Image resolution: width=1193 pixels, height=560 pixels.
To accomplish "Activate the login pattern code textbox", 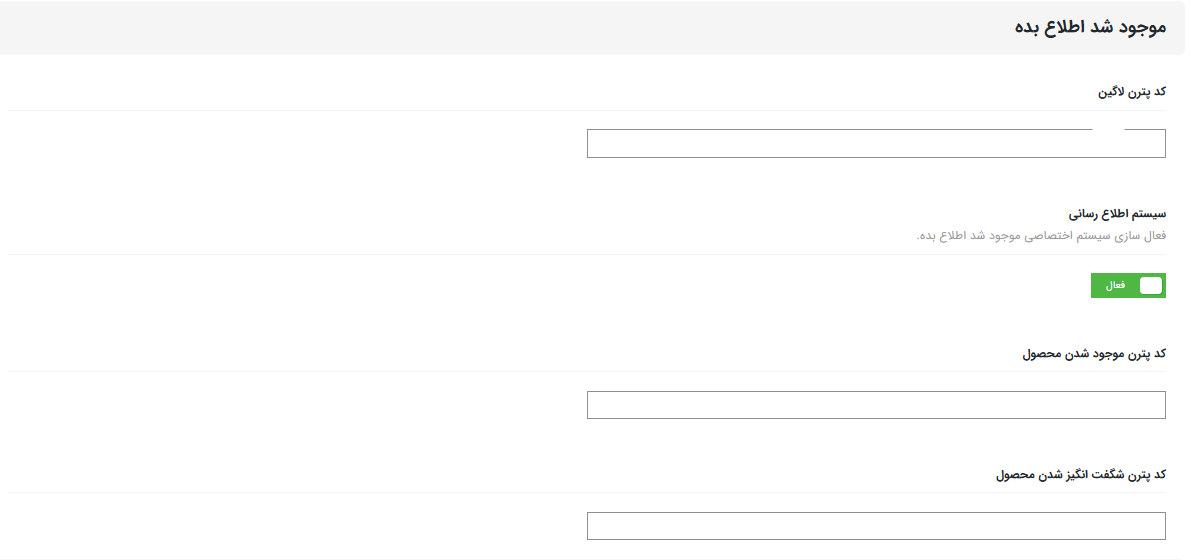I will tap(876, 143).
